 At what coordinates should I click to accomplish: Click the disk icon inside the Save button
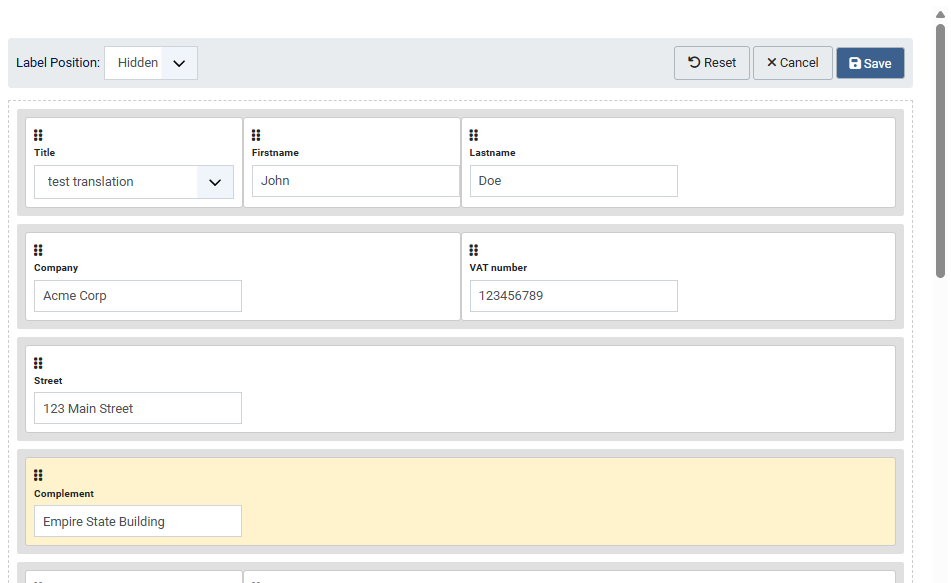click(856, 62)
